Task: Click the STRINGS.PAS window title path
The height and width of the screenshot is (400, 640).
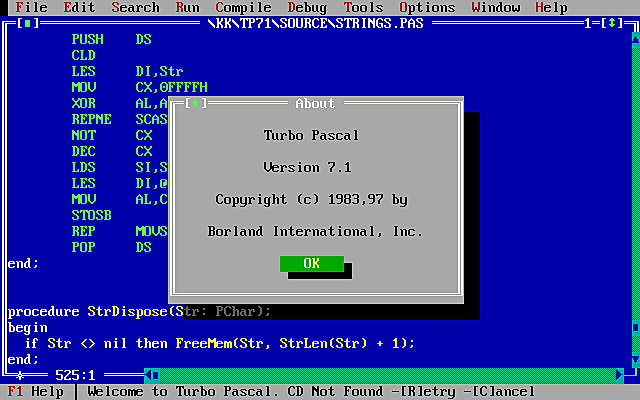Action: (315, 23)
